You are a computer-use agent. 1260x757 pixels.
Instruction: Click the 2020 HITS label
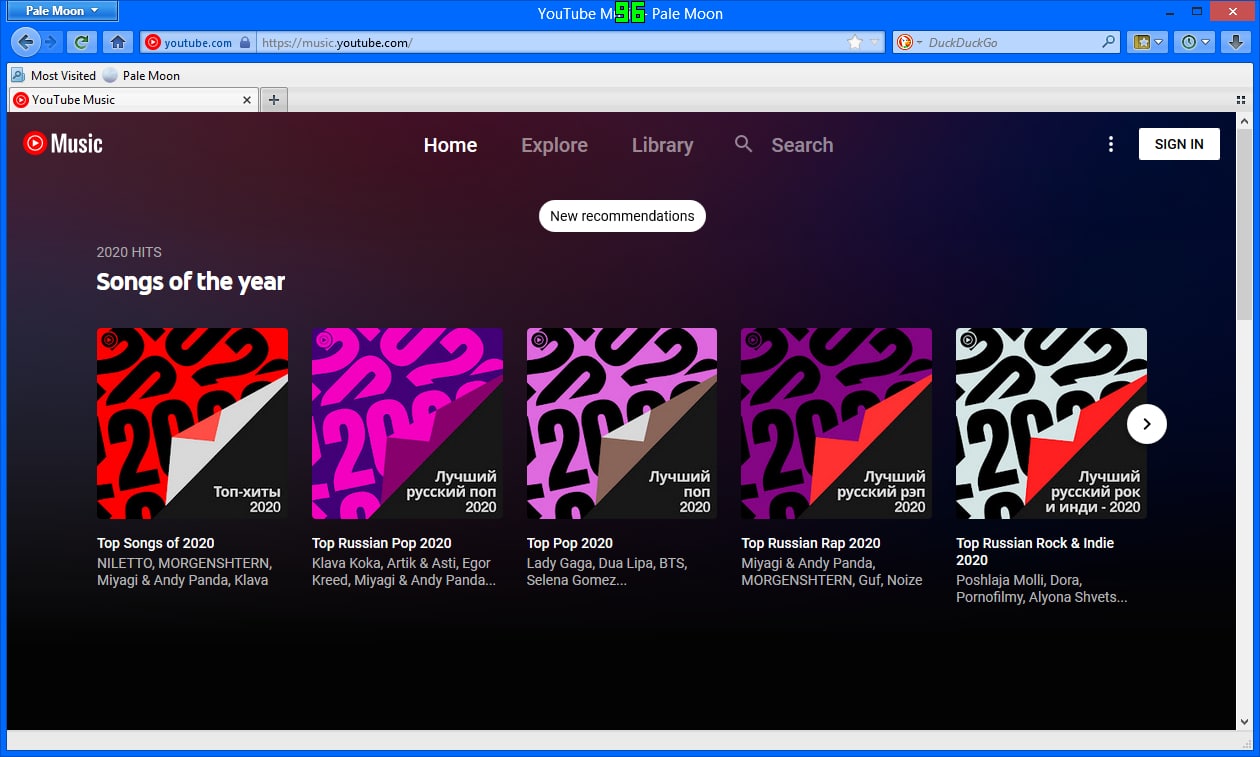click(129, 252)
